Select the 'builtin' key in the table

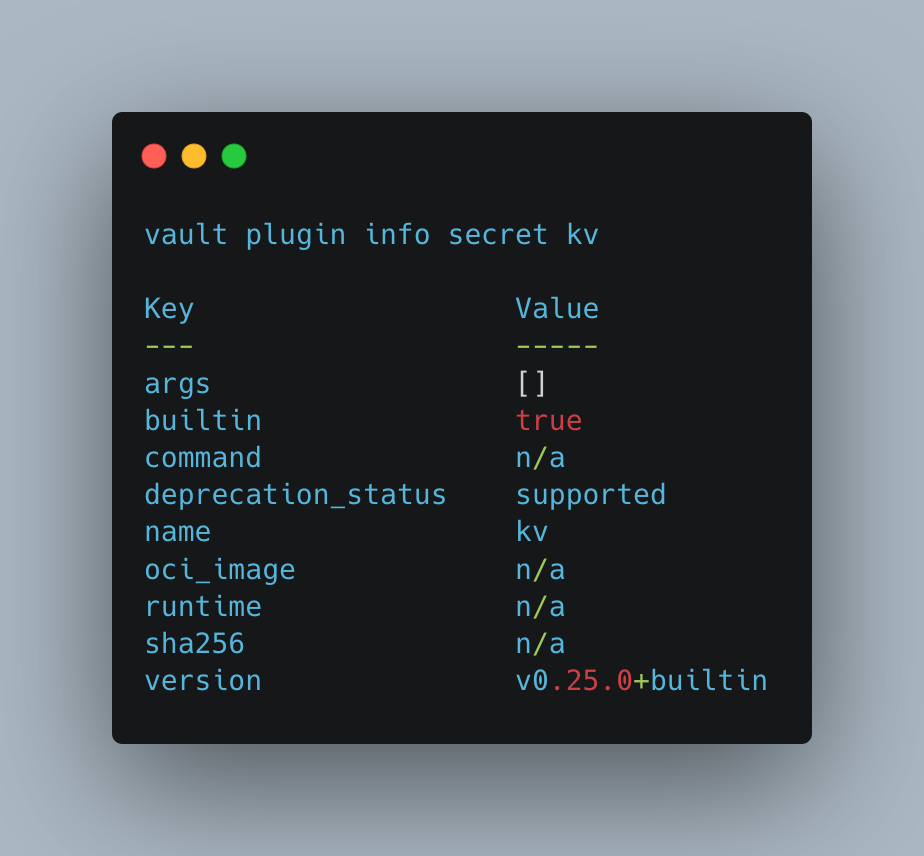(203, 420)
